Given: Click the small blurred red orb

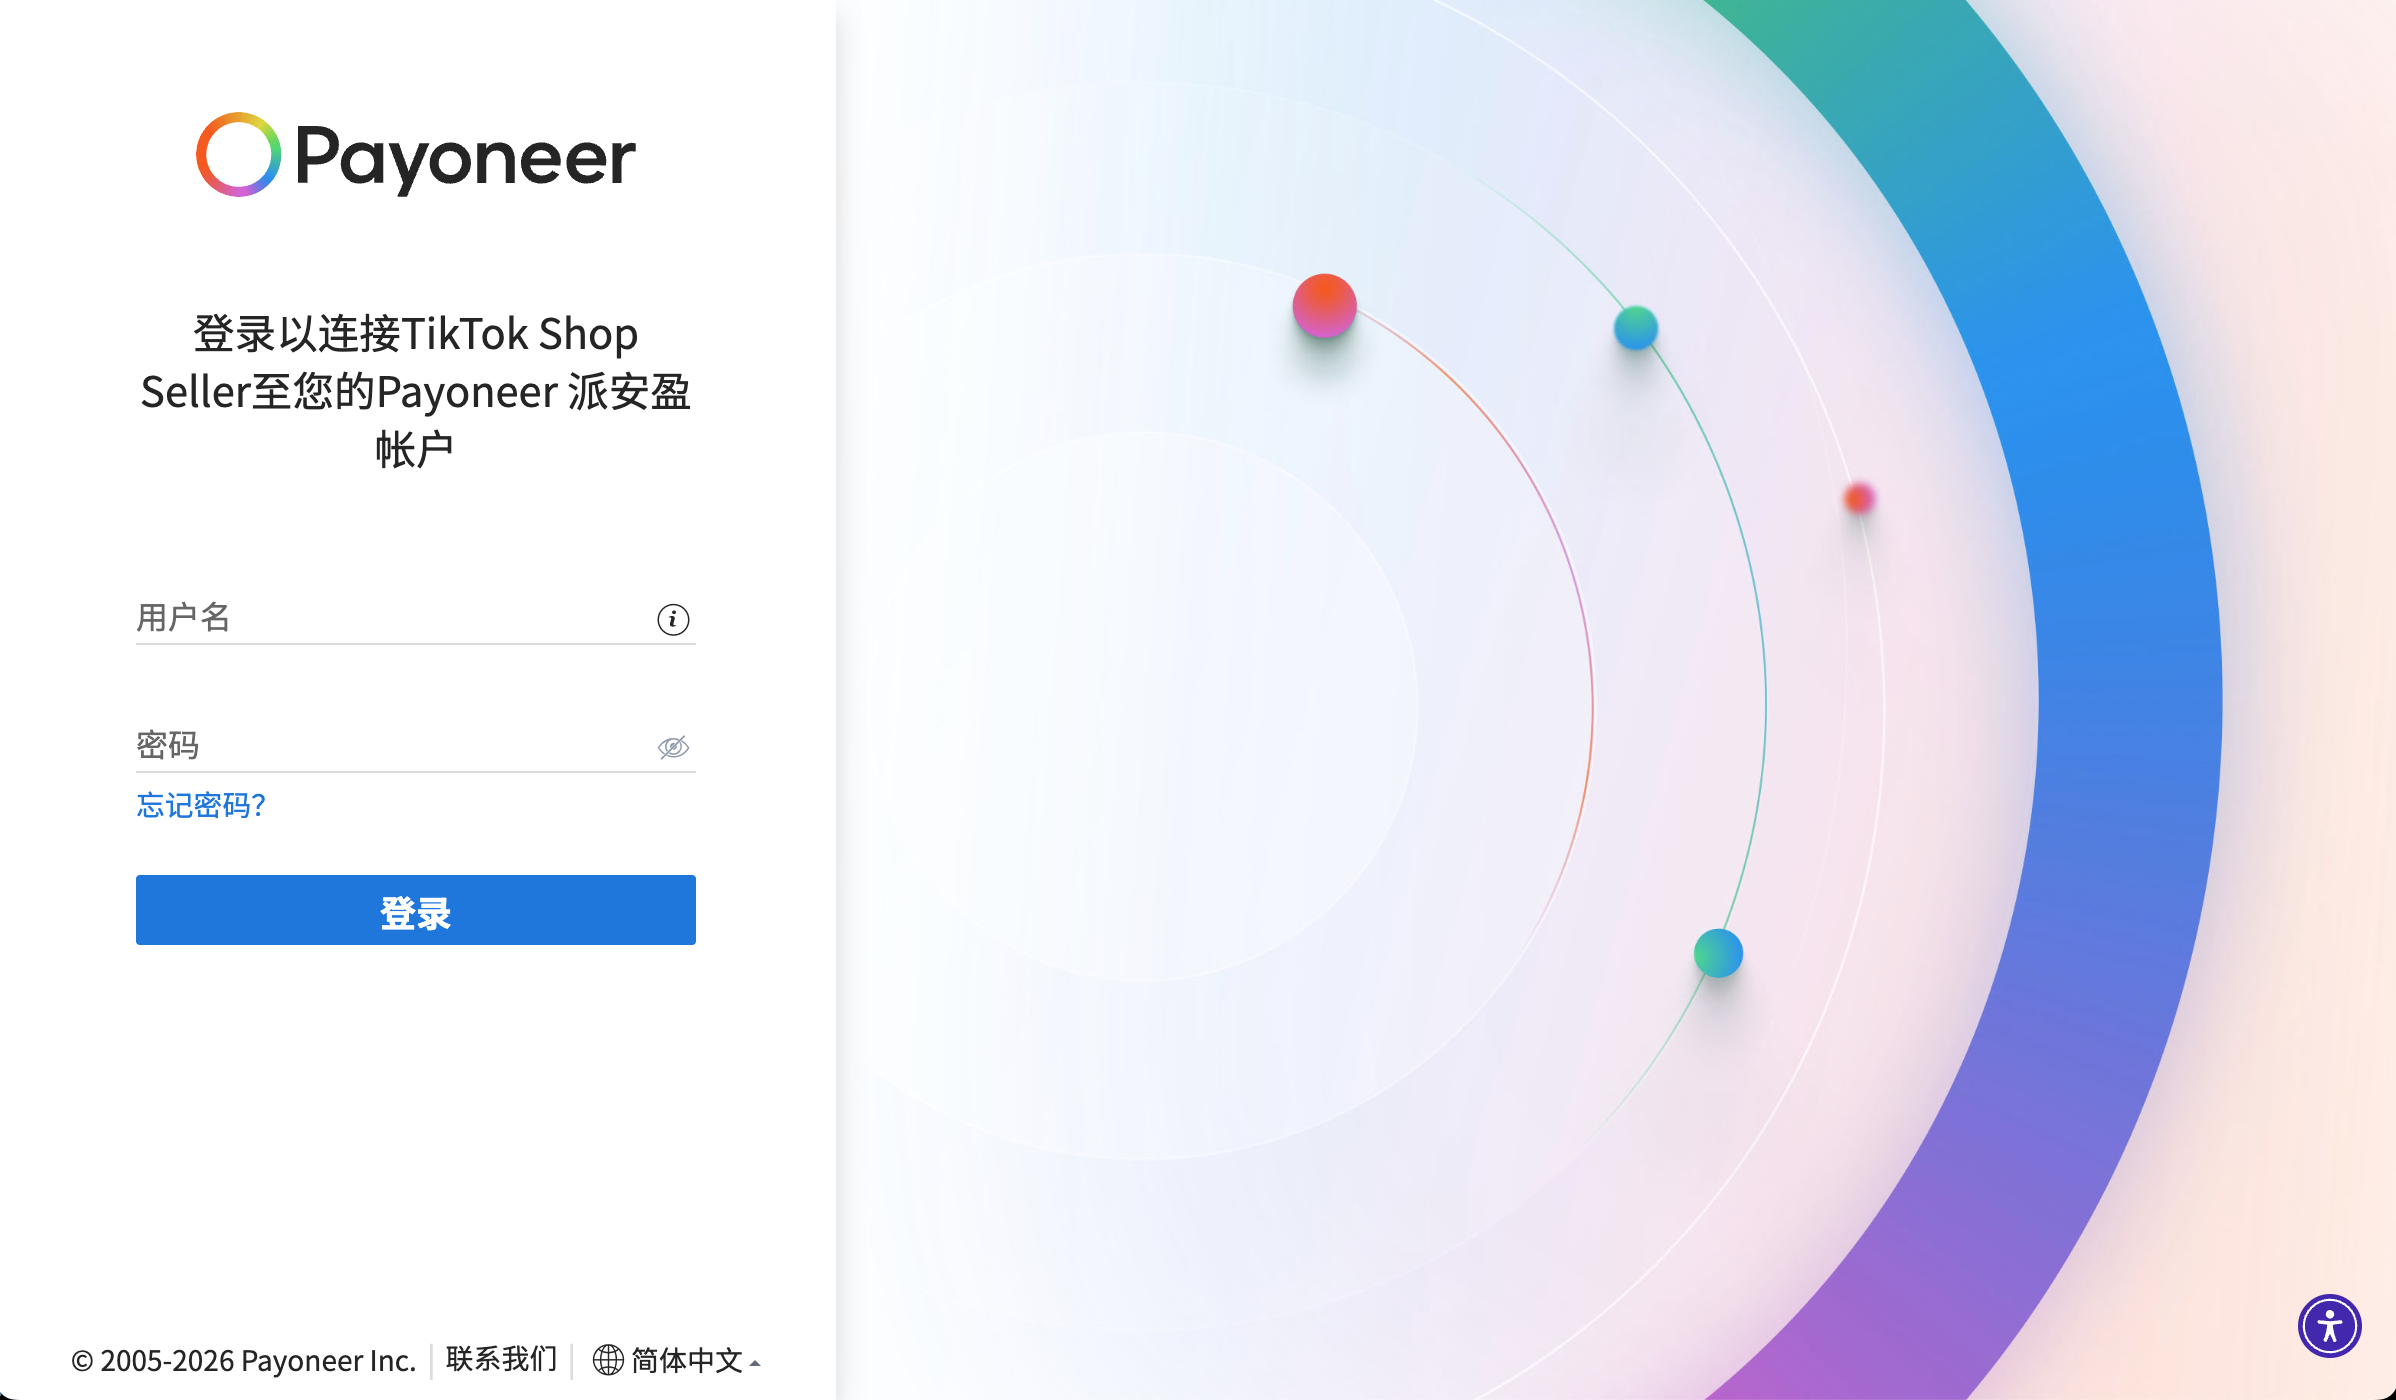Looking at the screenshot, I should click(1859, 498).
